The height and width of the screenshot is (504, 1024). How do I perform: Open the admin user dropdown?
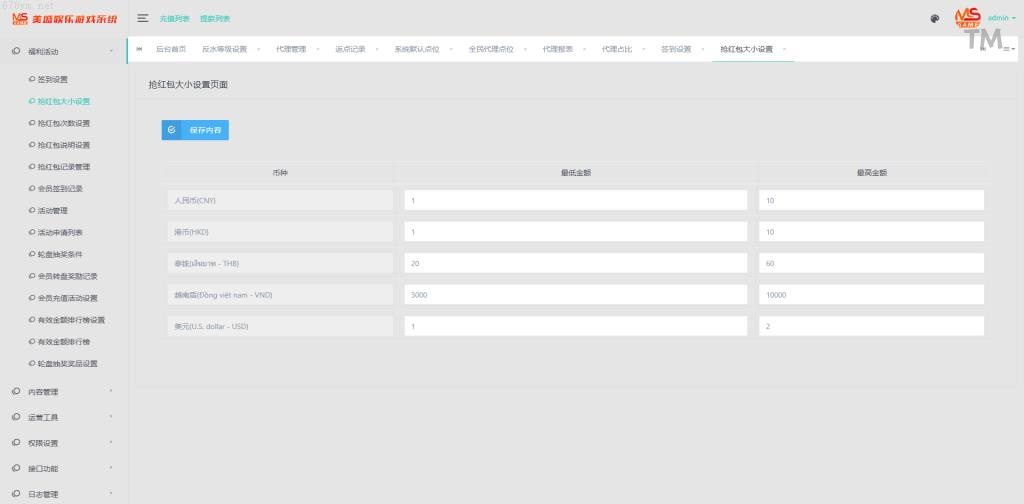(x=1001, y=18)
